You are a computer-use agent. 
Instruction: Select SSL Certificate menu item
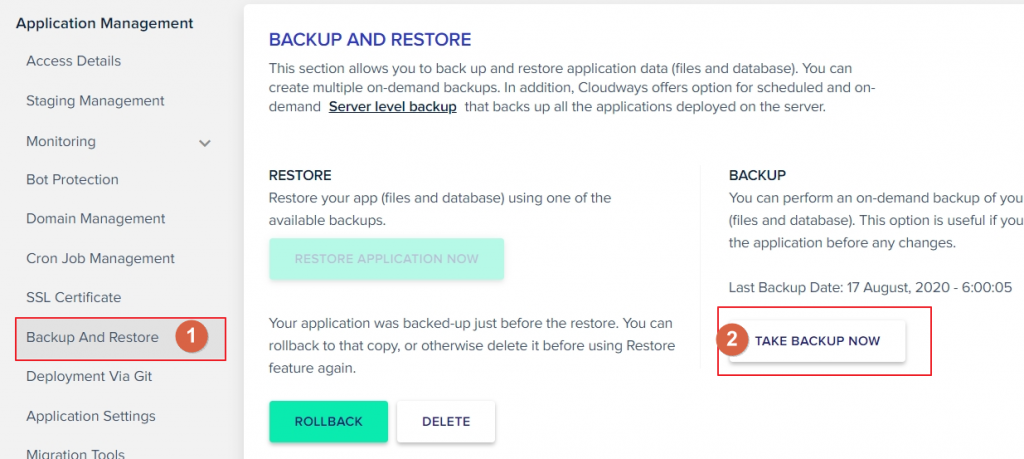point(74,298)
